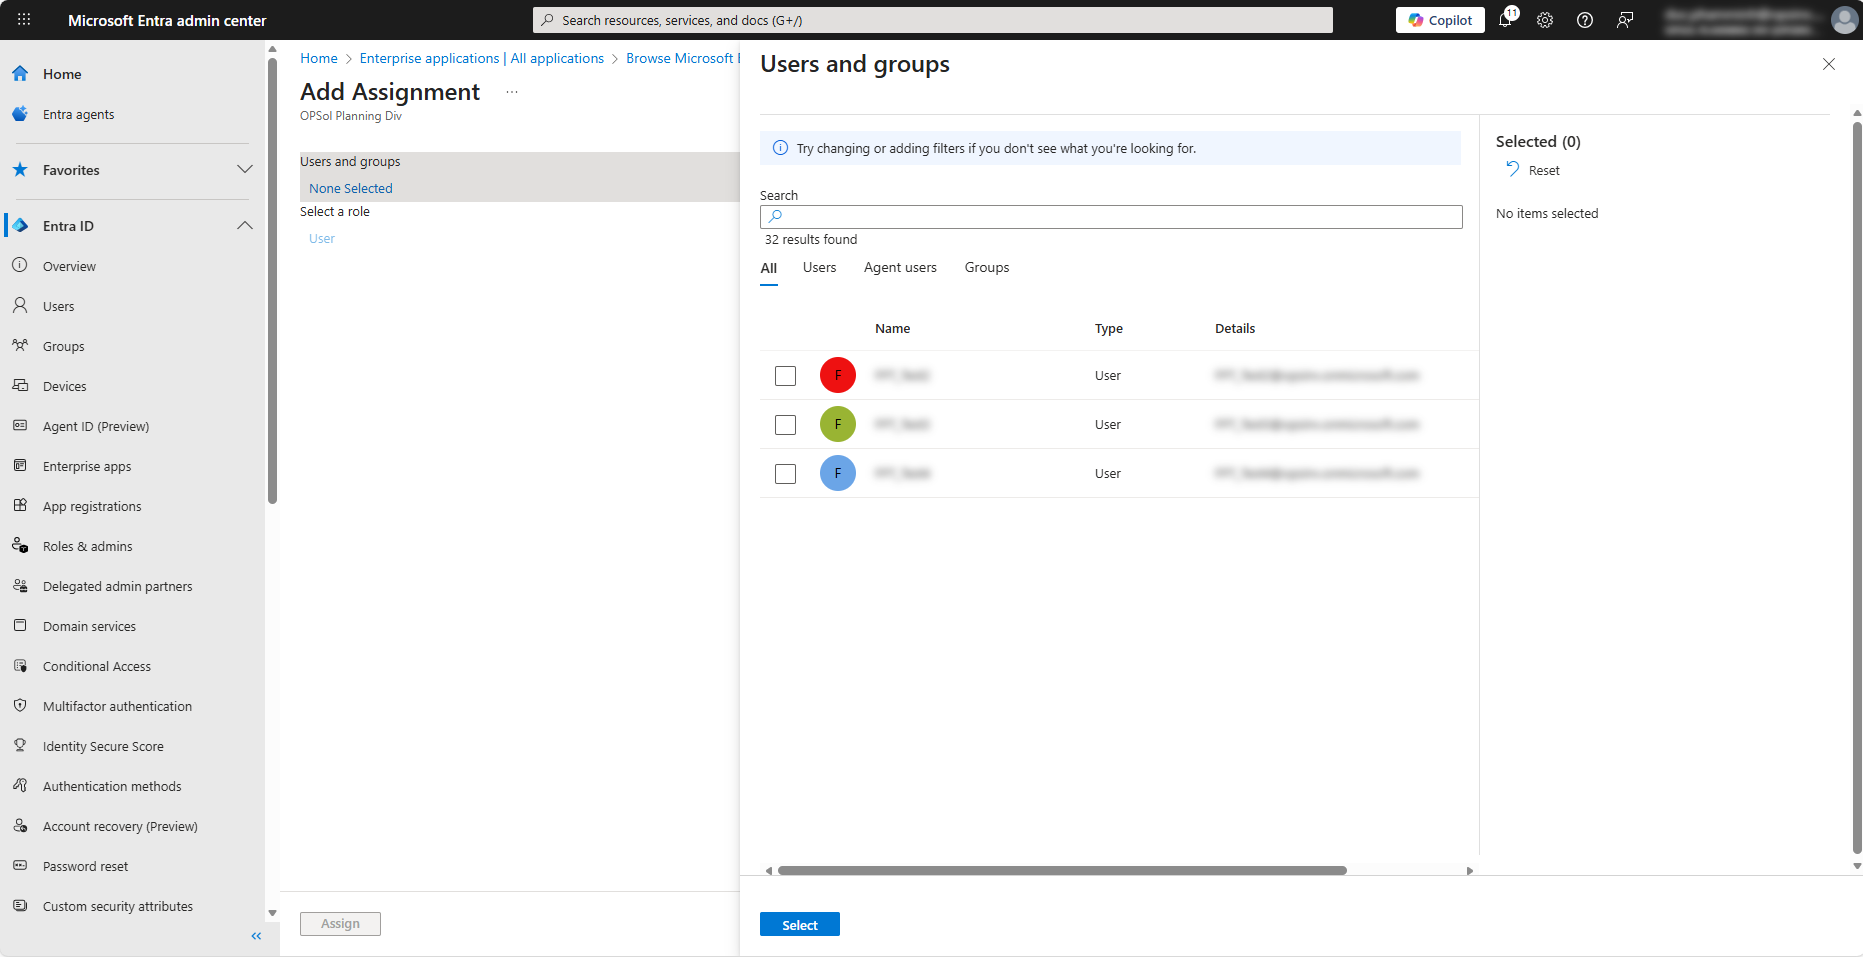
Task: Click the horizontal scrollbar in results list
Action: pyautogui.click(x=1061, y=871)
